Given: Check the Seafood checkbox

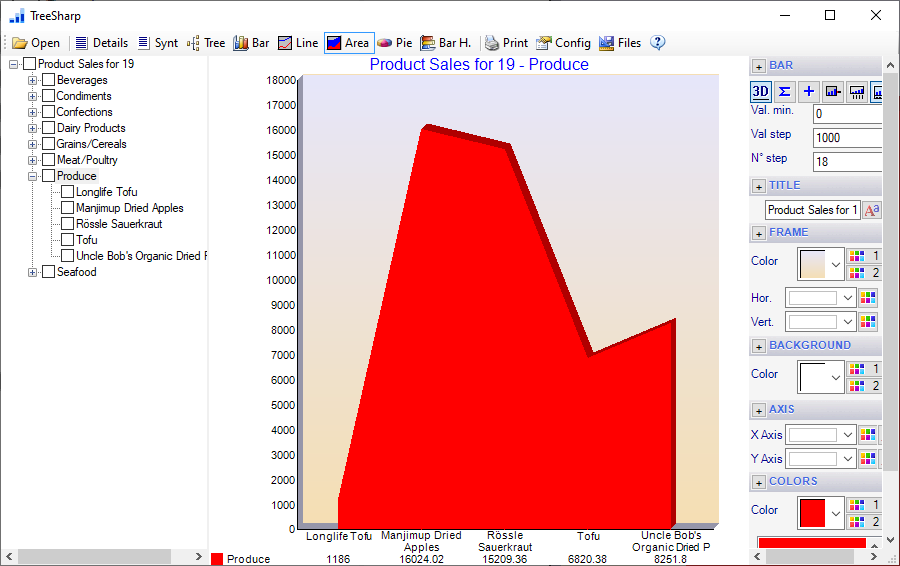Looking at the screenshot, I should pos(49,272).
